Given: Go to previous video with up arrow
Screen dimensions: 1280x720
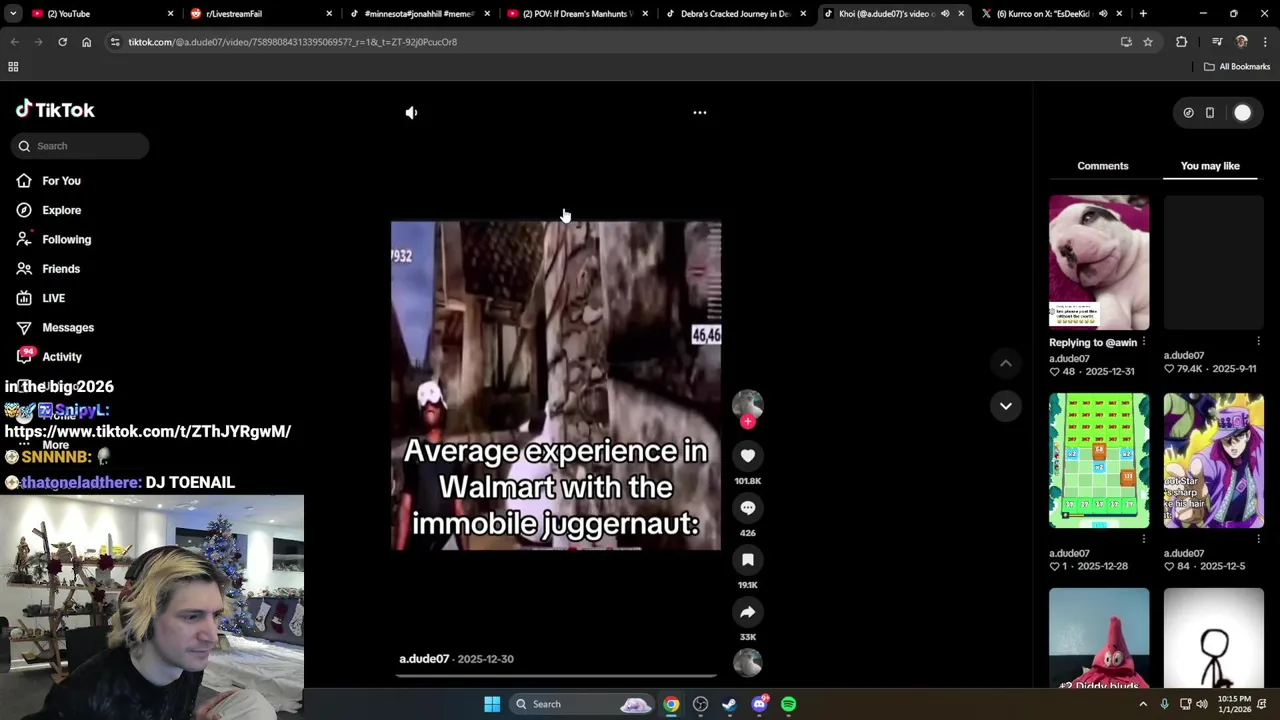Looking at the screenshot, I should tap(1006, 363).
